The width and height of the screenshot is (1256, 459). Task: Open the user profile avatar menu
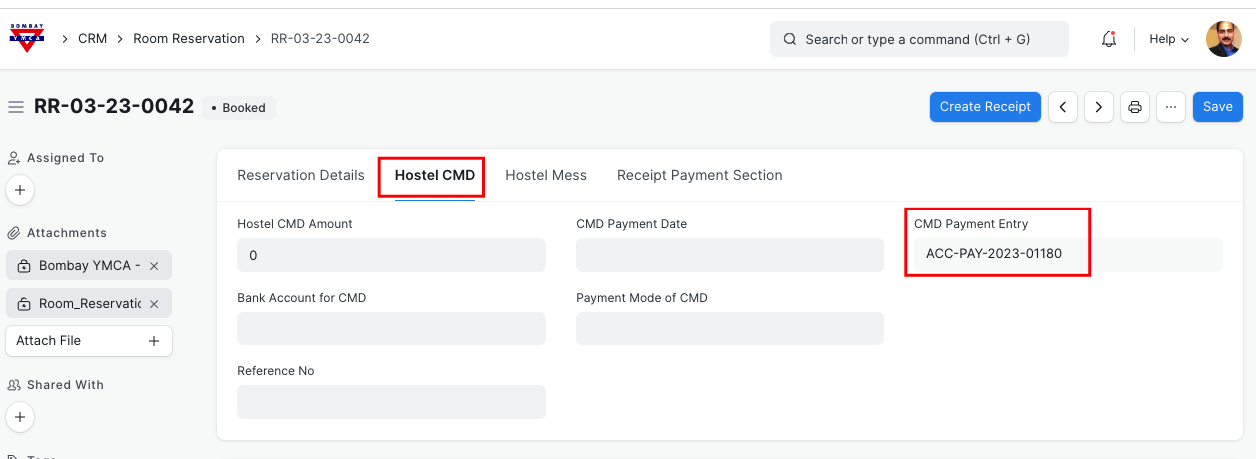point(1224,39)
